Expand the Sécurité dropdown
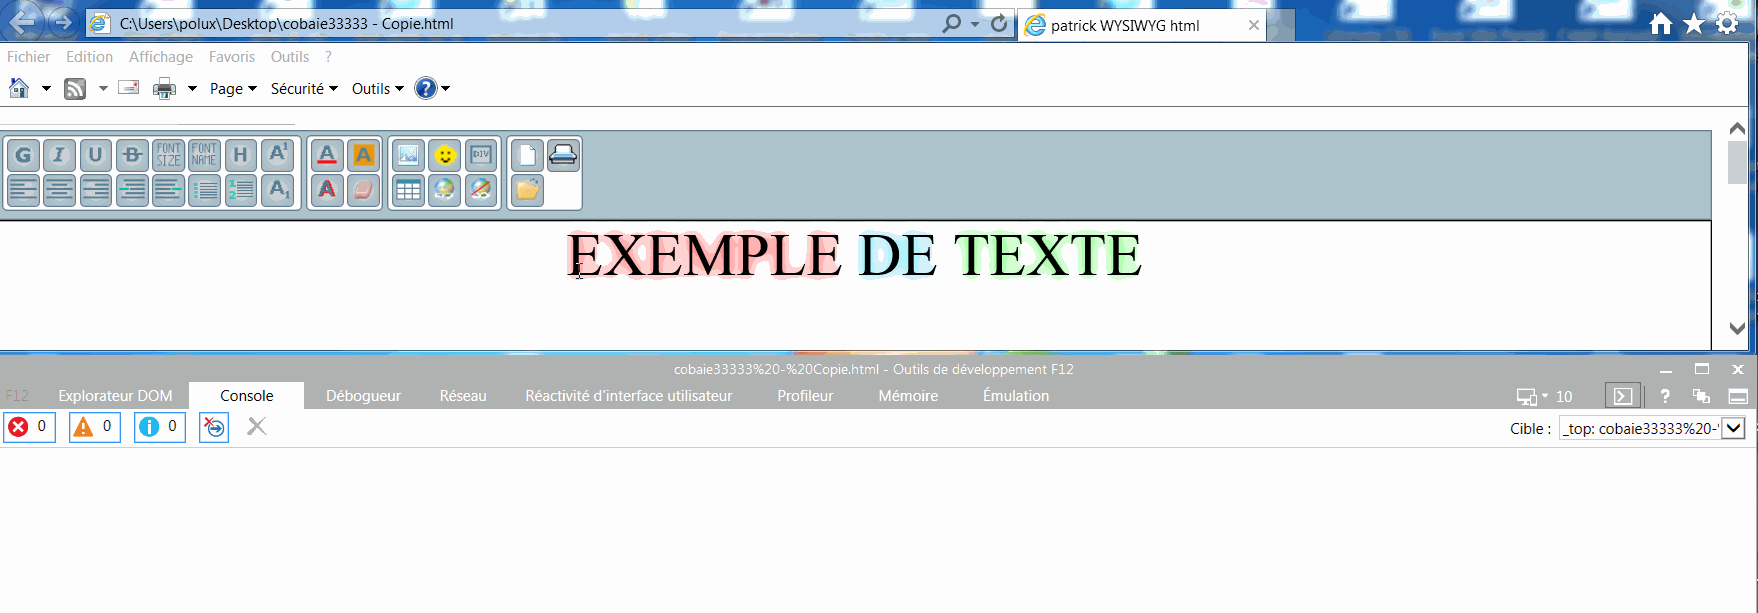 click(304, 89)
